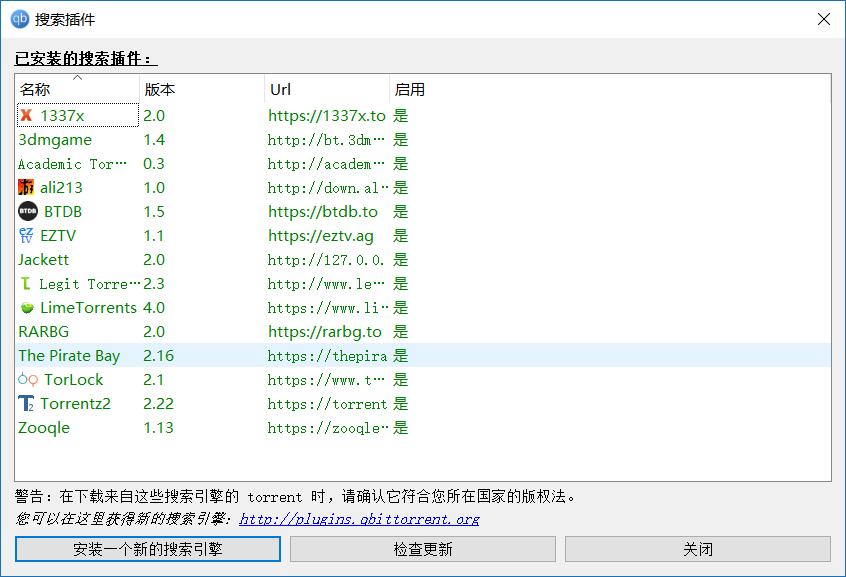Image resolution: width=846 pixels, height=577 pixels.
Task: Click version 2.1 of TorLock
Action: click(154, 379)
